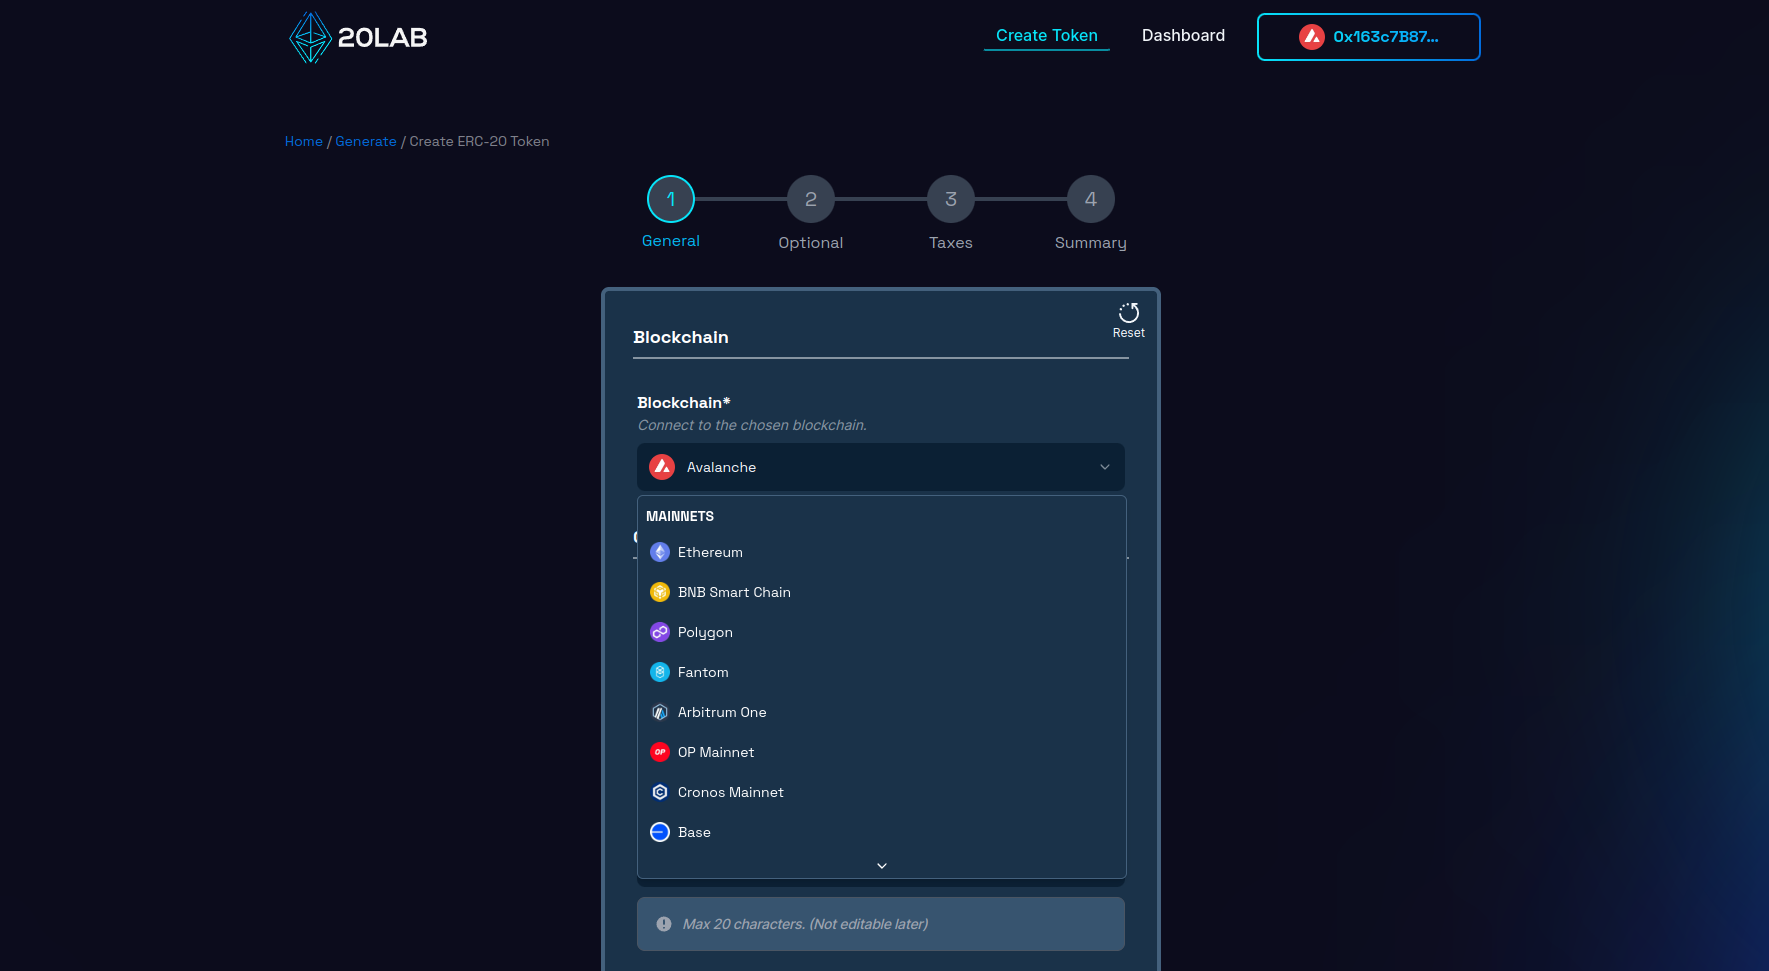1769x971 pixels.
Task: Click the Optional step label
Action: click(811, 243)
